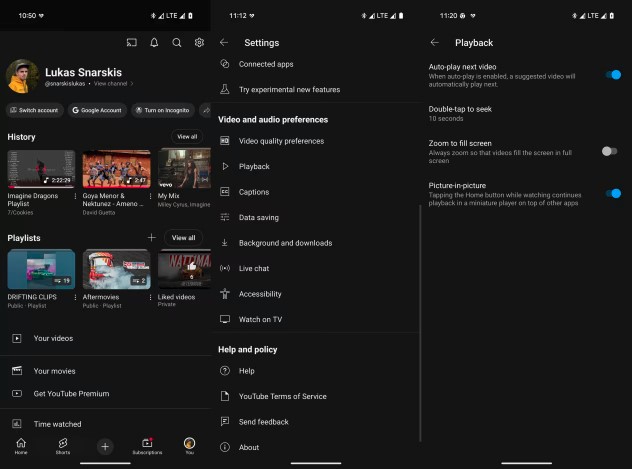The image size is (632, 469).
Task: Tap Google Account button
Action: (x=97, y=110)
